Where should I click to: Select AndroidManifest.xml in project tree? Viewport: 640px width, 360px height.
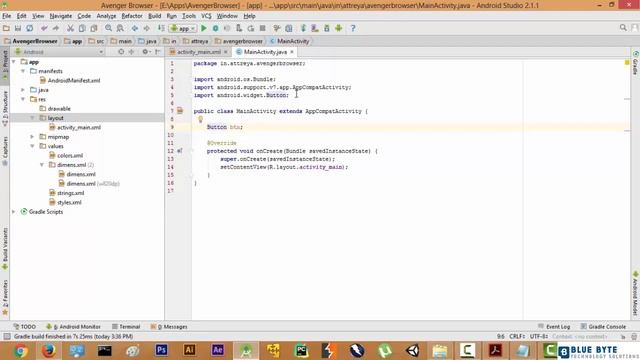[x=70, y=80]
